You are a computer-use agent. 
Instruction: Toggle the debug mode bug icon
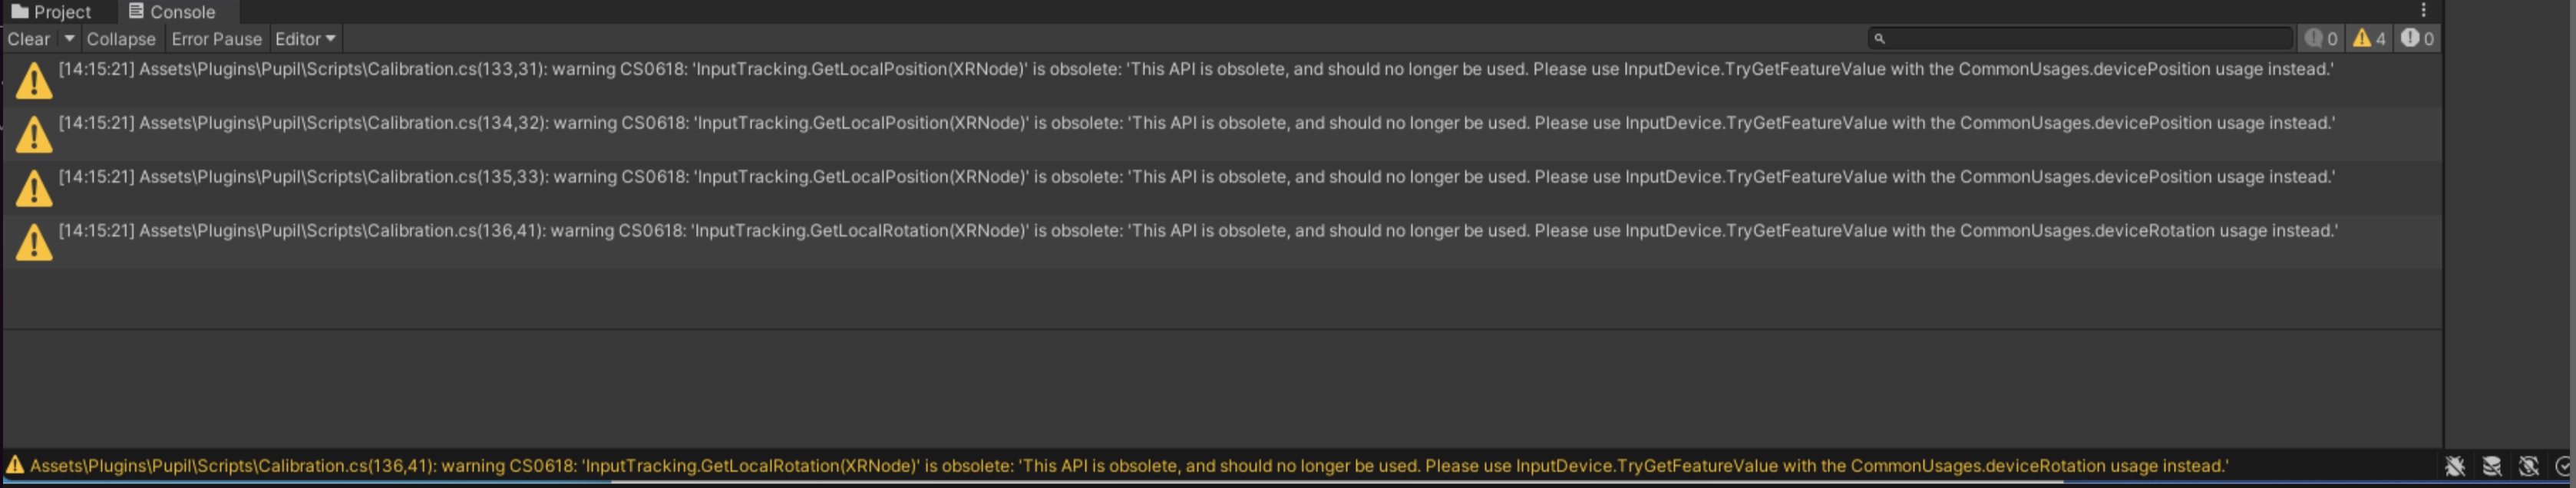[x=2455, y=466]
